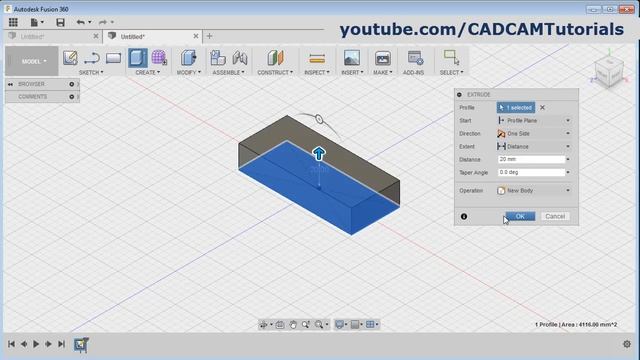
Task: Open the MODIFY menu
Action: (189, 72)
